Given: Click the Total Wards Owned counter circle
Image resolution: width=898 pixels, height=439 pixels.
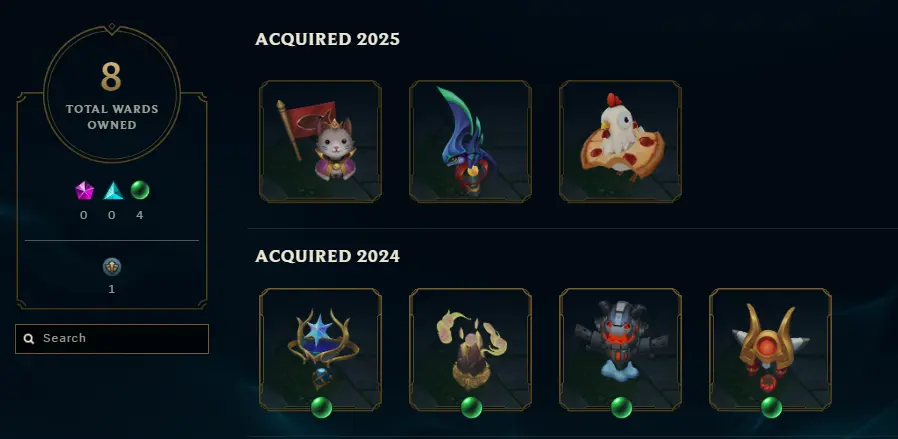Looking at the screenshot, I should (x=112, y=93).
